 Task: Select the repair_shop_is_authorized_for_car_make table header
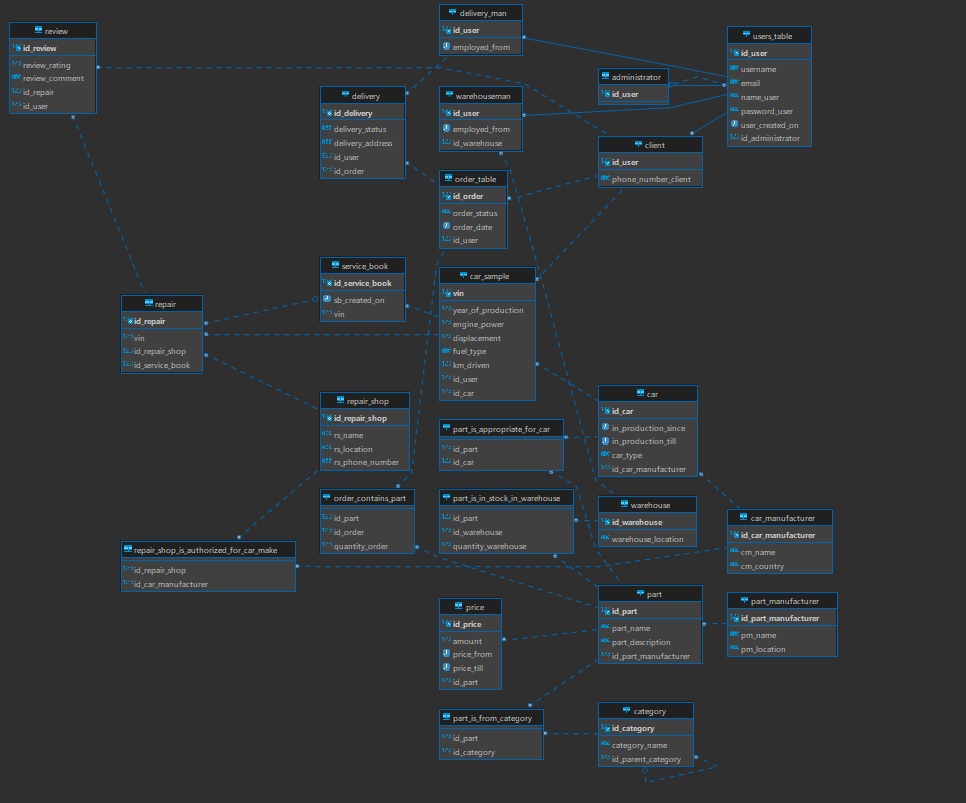(x=208, y=549)
